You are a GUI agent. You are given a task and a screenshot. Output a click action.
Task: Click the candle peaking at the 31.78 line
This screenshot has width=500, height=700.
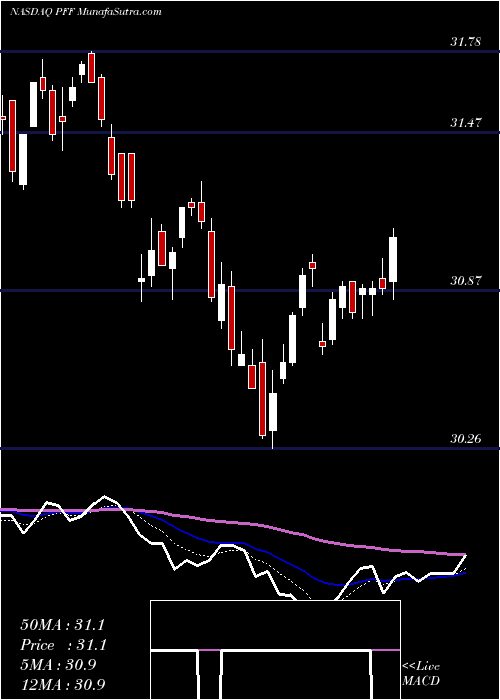[92, 67]
